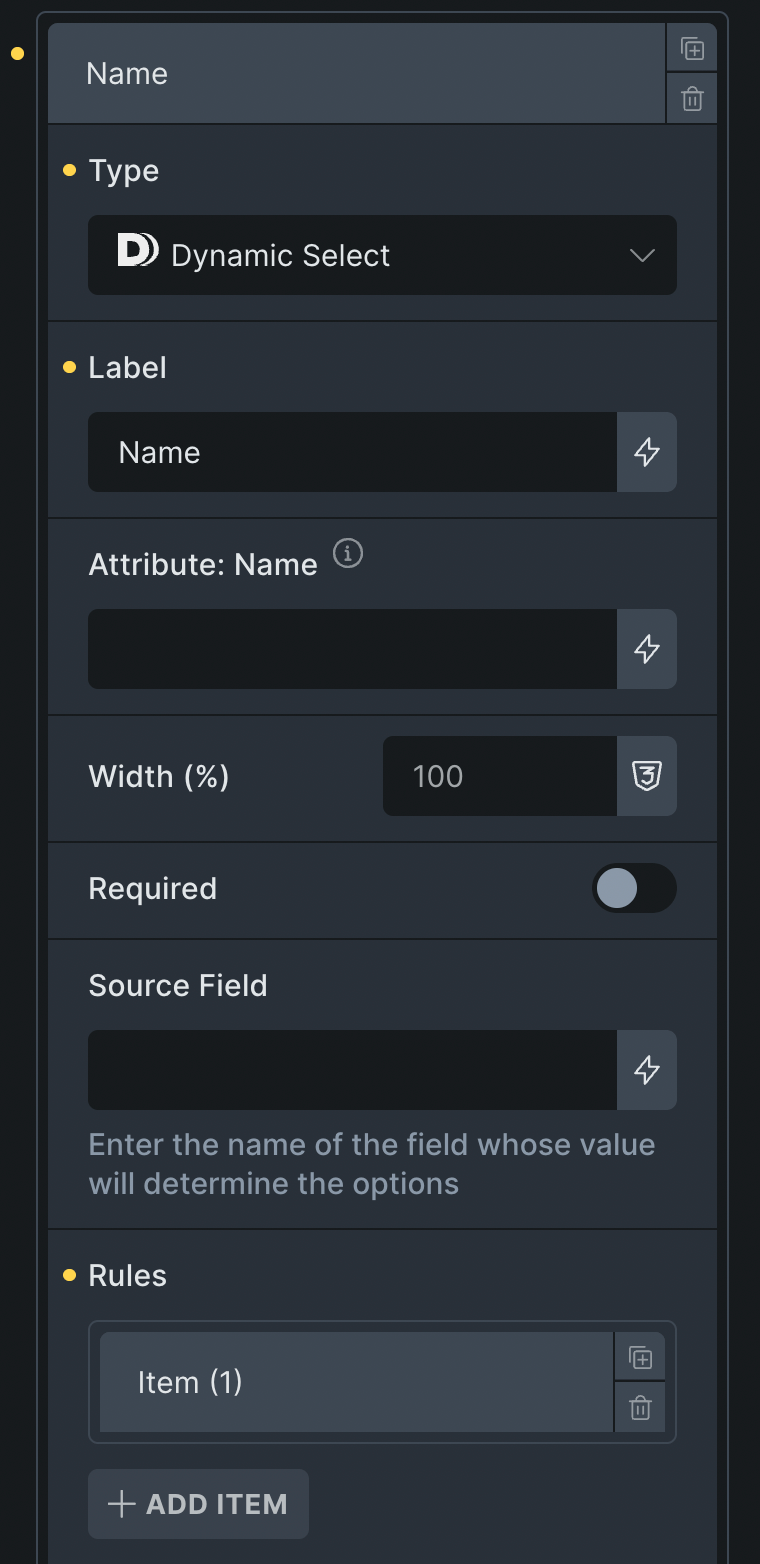Delete the Name component
The width and height of the screenshot is (760, 1564).
[x=691, y=98]
